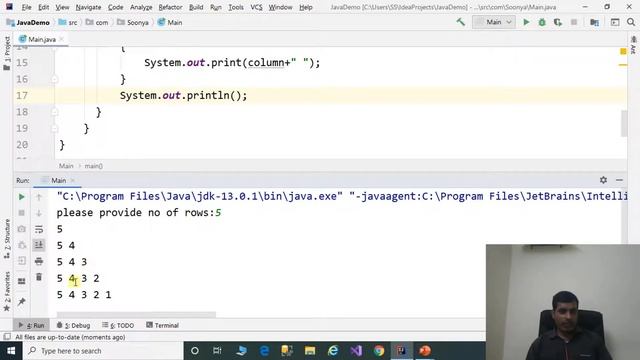
Task: Open the 1: Project side panel
Action: [x=7, y=53]
